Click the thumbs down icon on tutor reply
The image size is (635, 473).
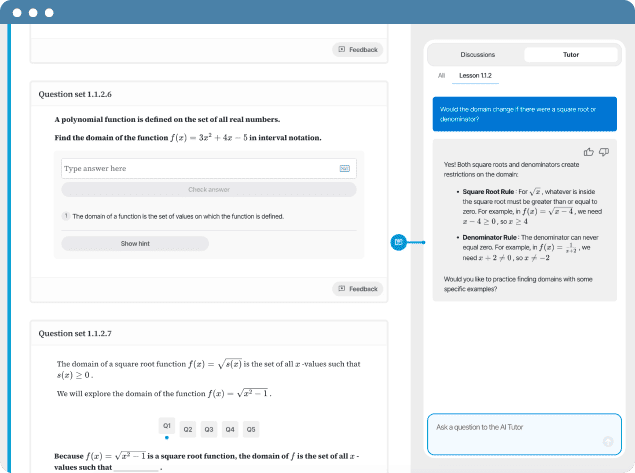(604, 151)
